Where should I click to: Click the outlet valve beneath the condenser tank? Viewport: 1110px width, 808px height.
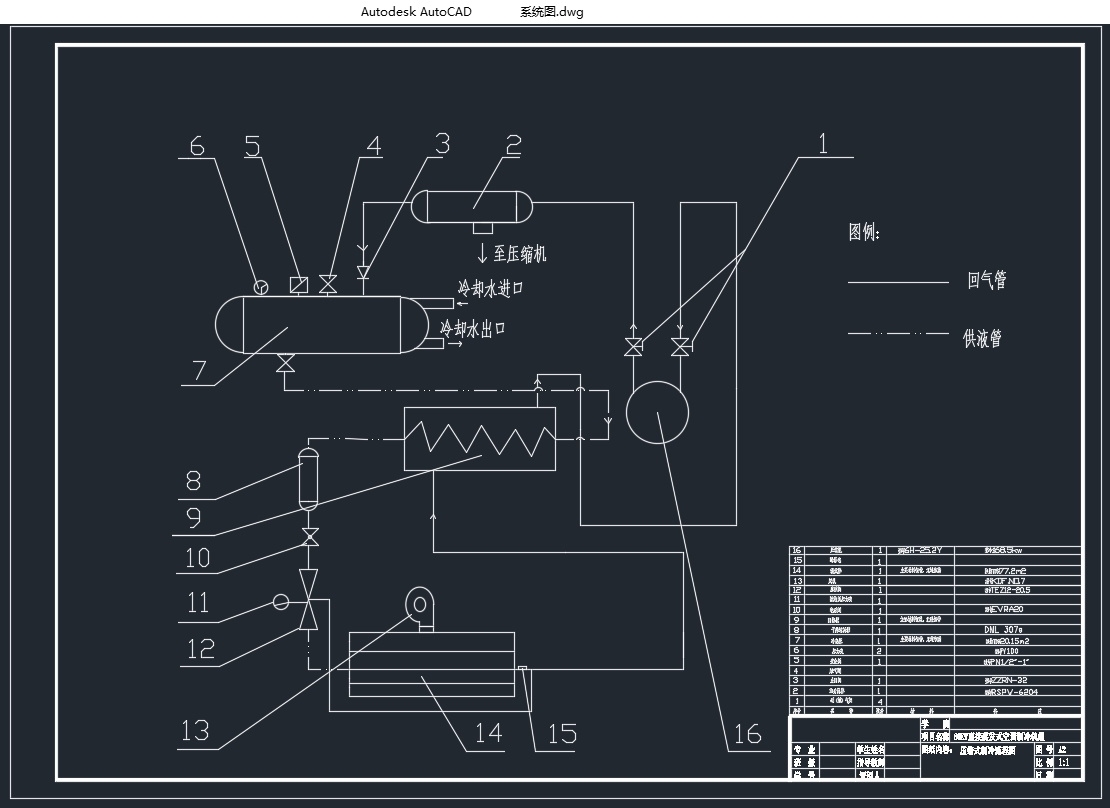tap(285, 365)
